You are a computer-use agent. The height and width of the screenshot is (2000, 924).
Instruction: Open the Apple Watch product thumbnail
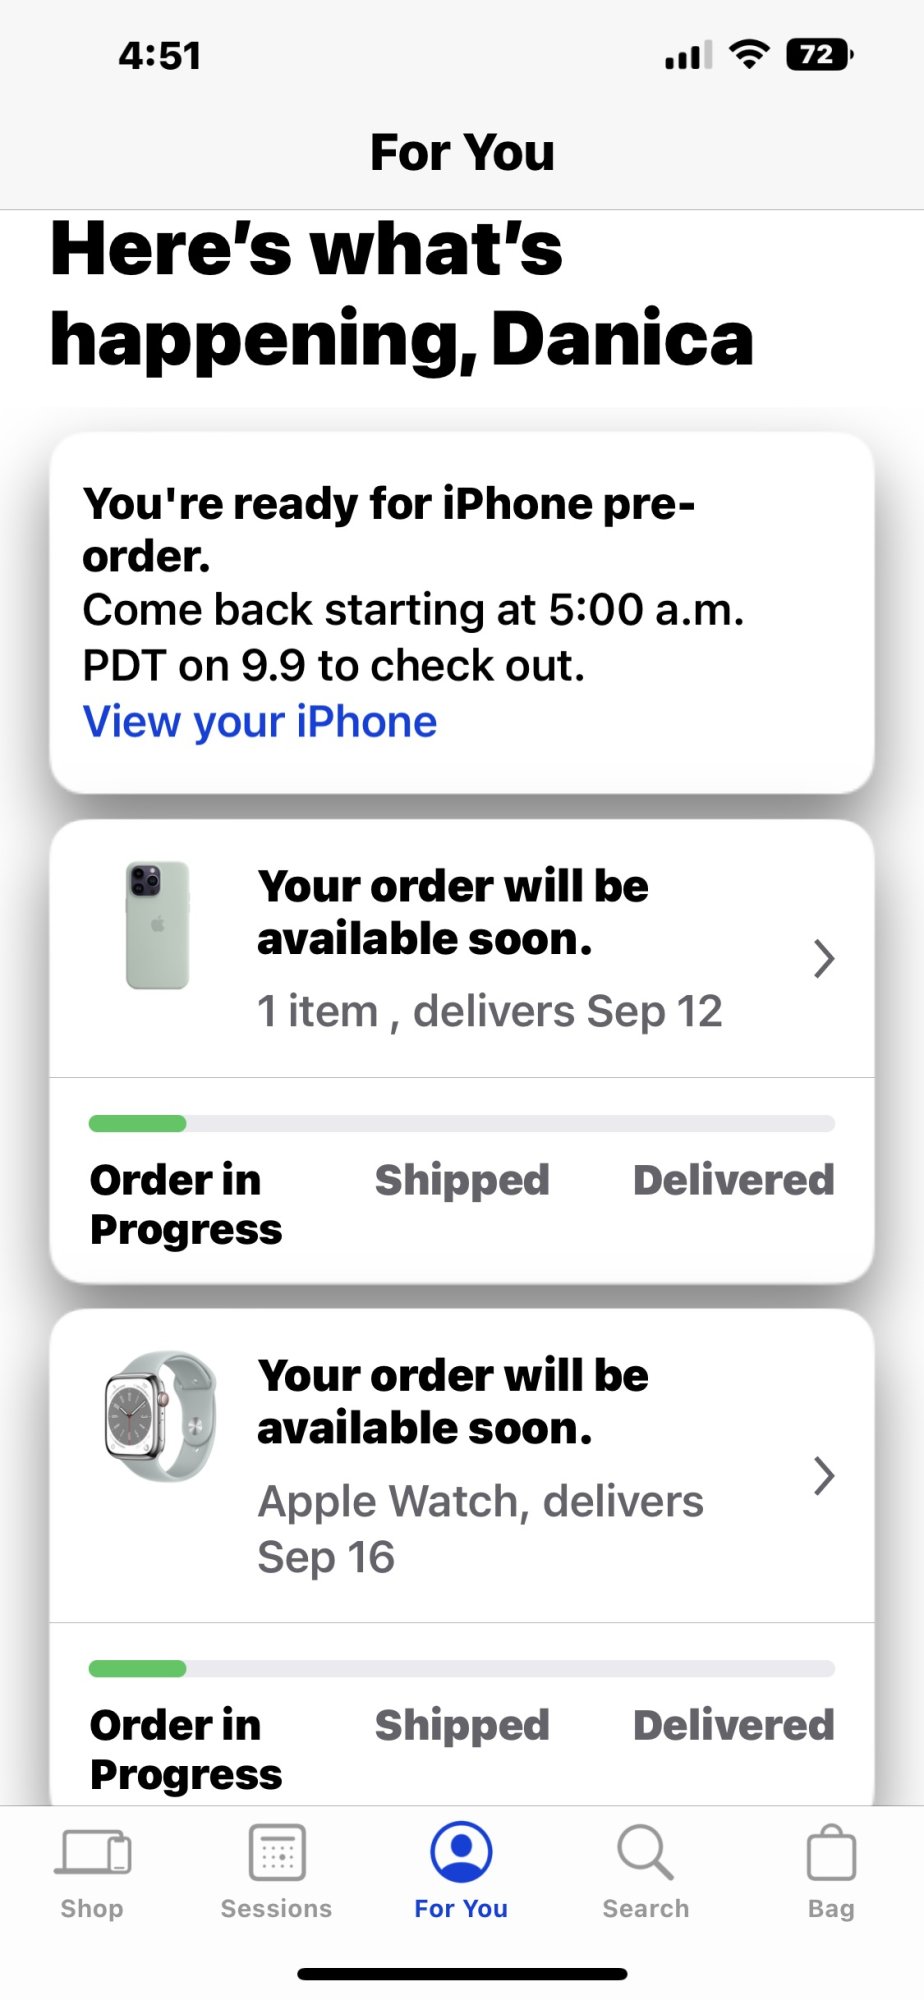click(x=160, y=1417)
